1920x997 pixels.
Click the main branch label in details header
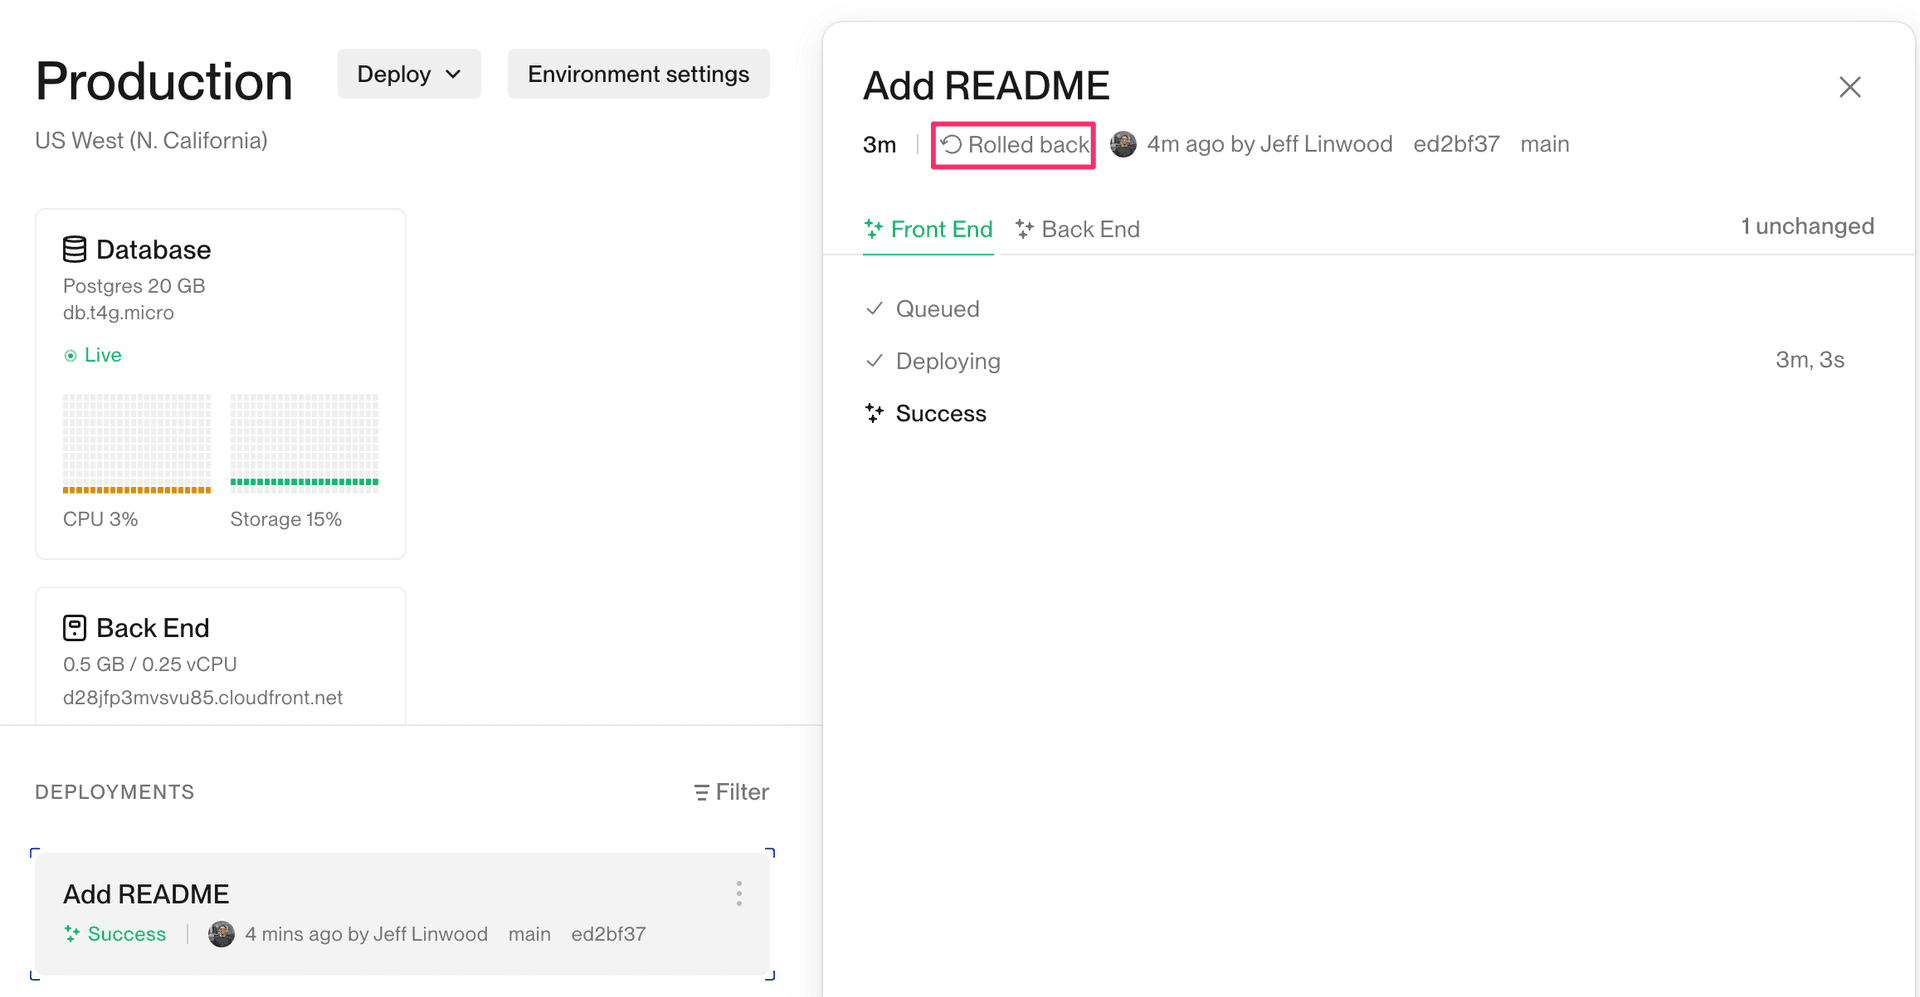1545,144
